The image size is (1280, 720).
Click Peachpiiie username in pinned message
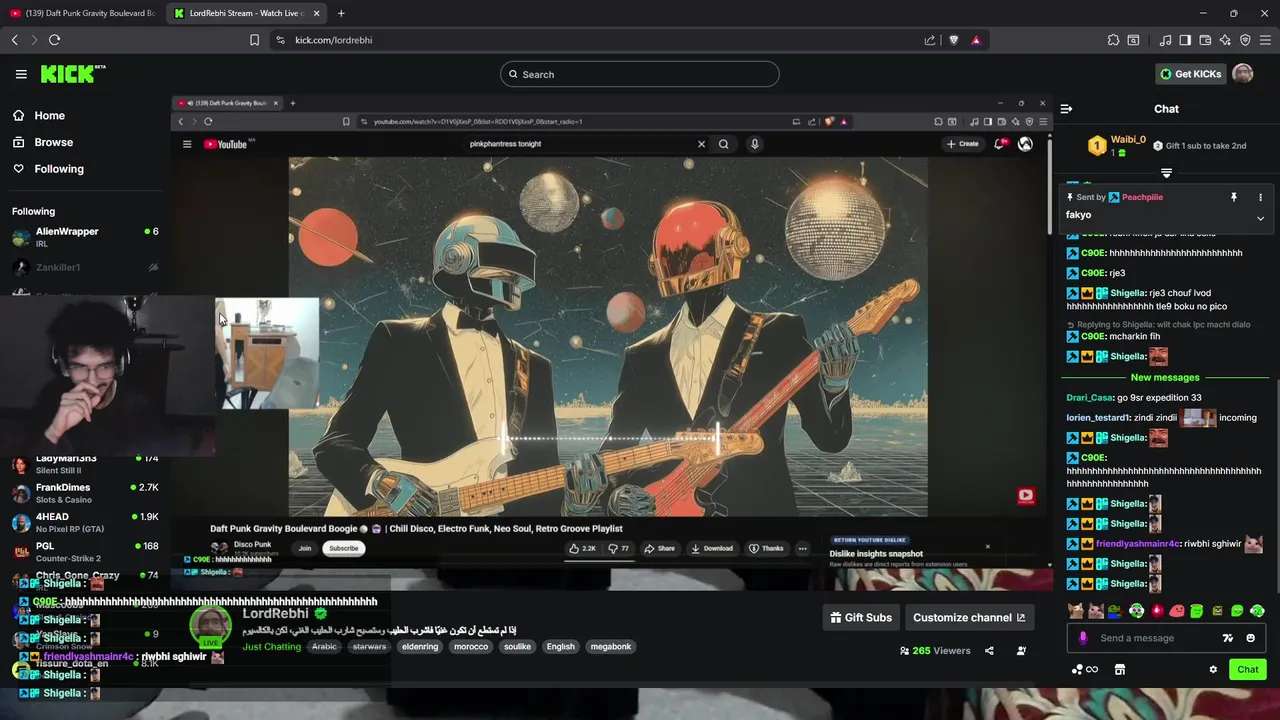click(x=1142, y=197)
